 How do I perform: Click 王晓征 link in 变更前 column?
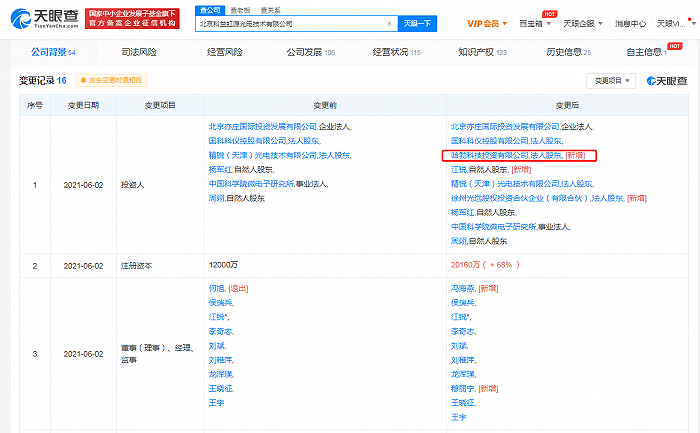click(220, 389)
